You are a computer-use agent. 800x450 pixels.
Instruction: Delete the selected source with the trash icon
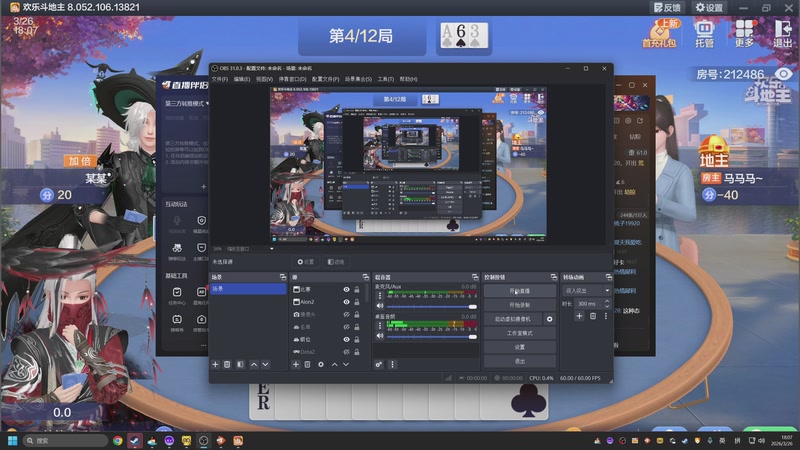(x=308, y=364)
